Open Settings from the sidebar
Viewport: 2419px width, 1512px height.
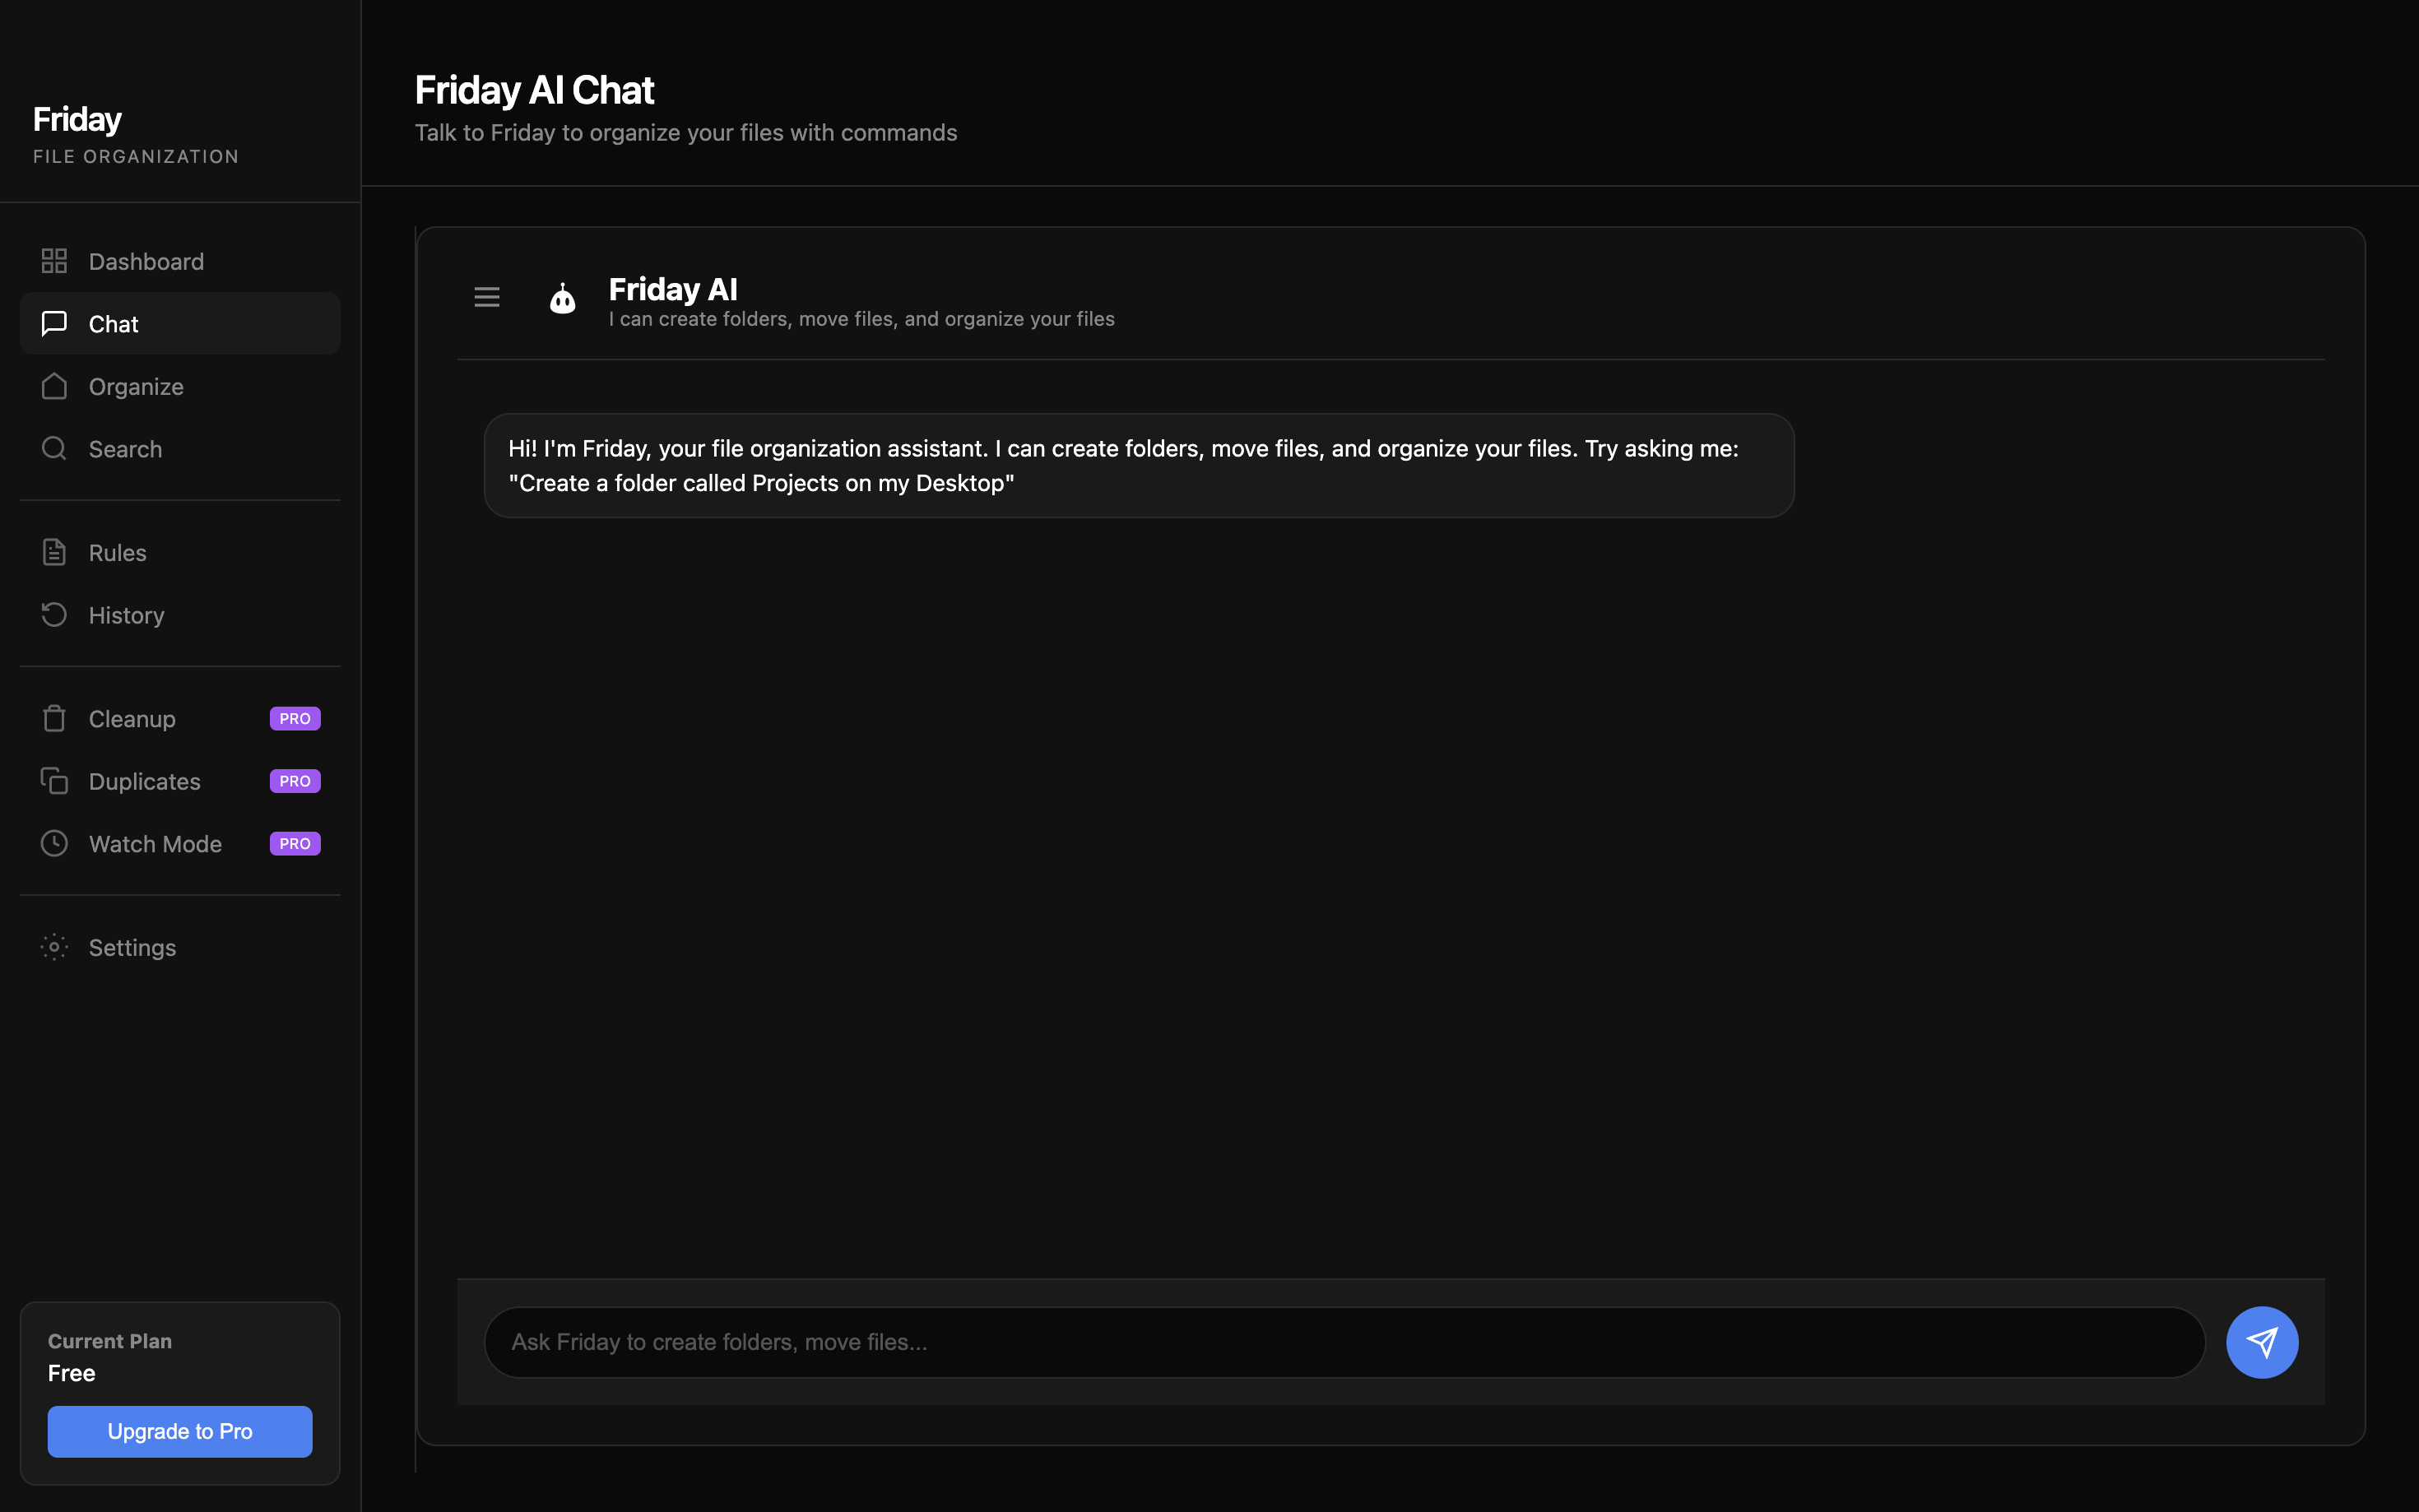(x=131, y=947)
